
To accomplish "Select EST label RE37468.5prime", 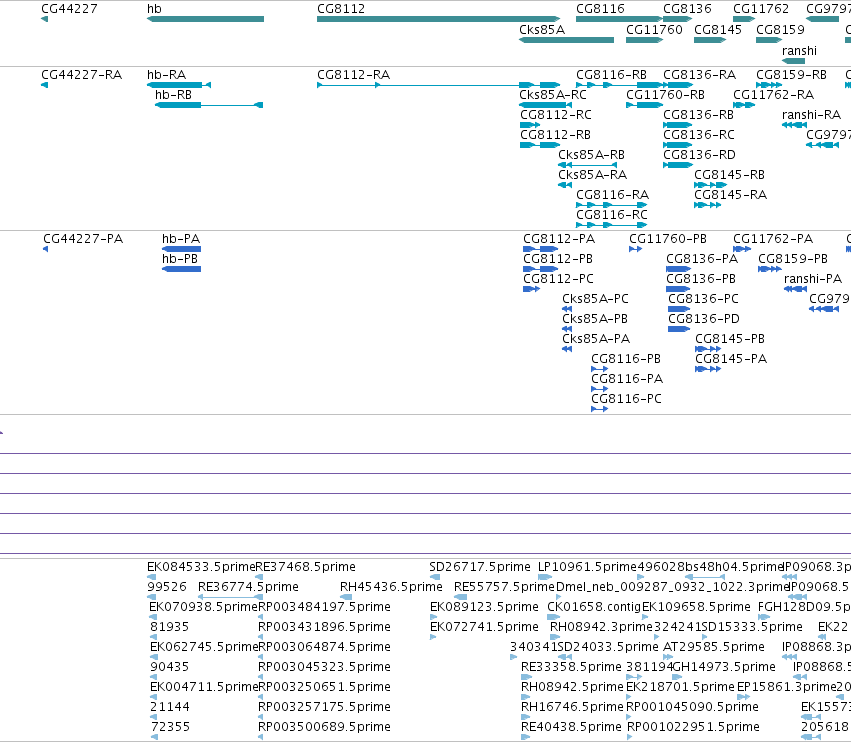I will [x=306, y=567].
